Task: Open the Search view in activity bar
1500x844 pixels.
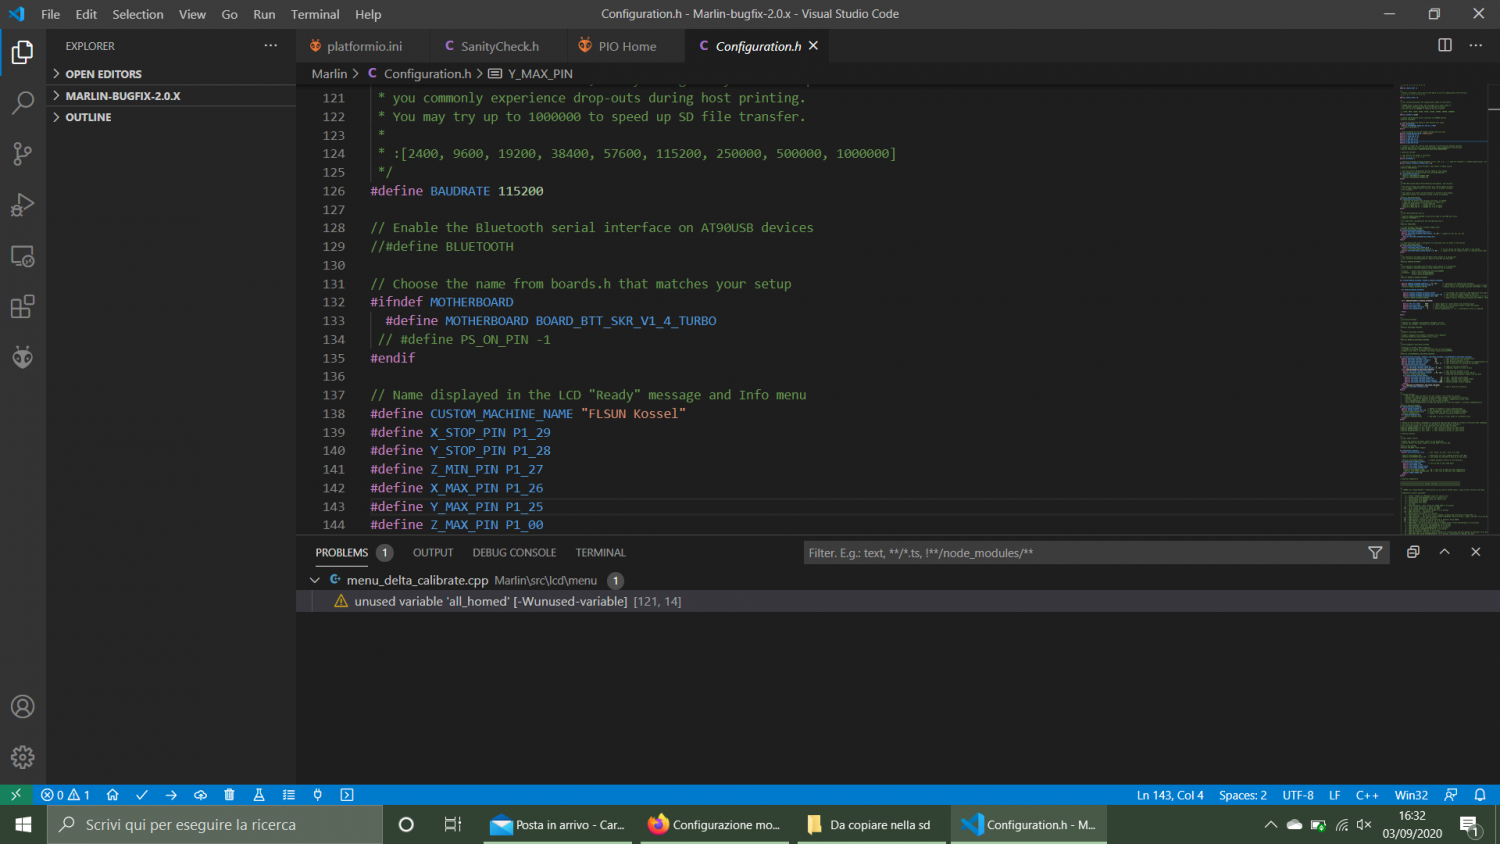Action: coord(22,103)
